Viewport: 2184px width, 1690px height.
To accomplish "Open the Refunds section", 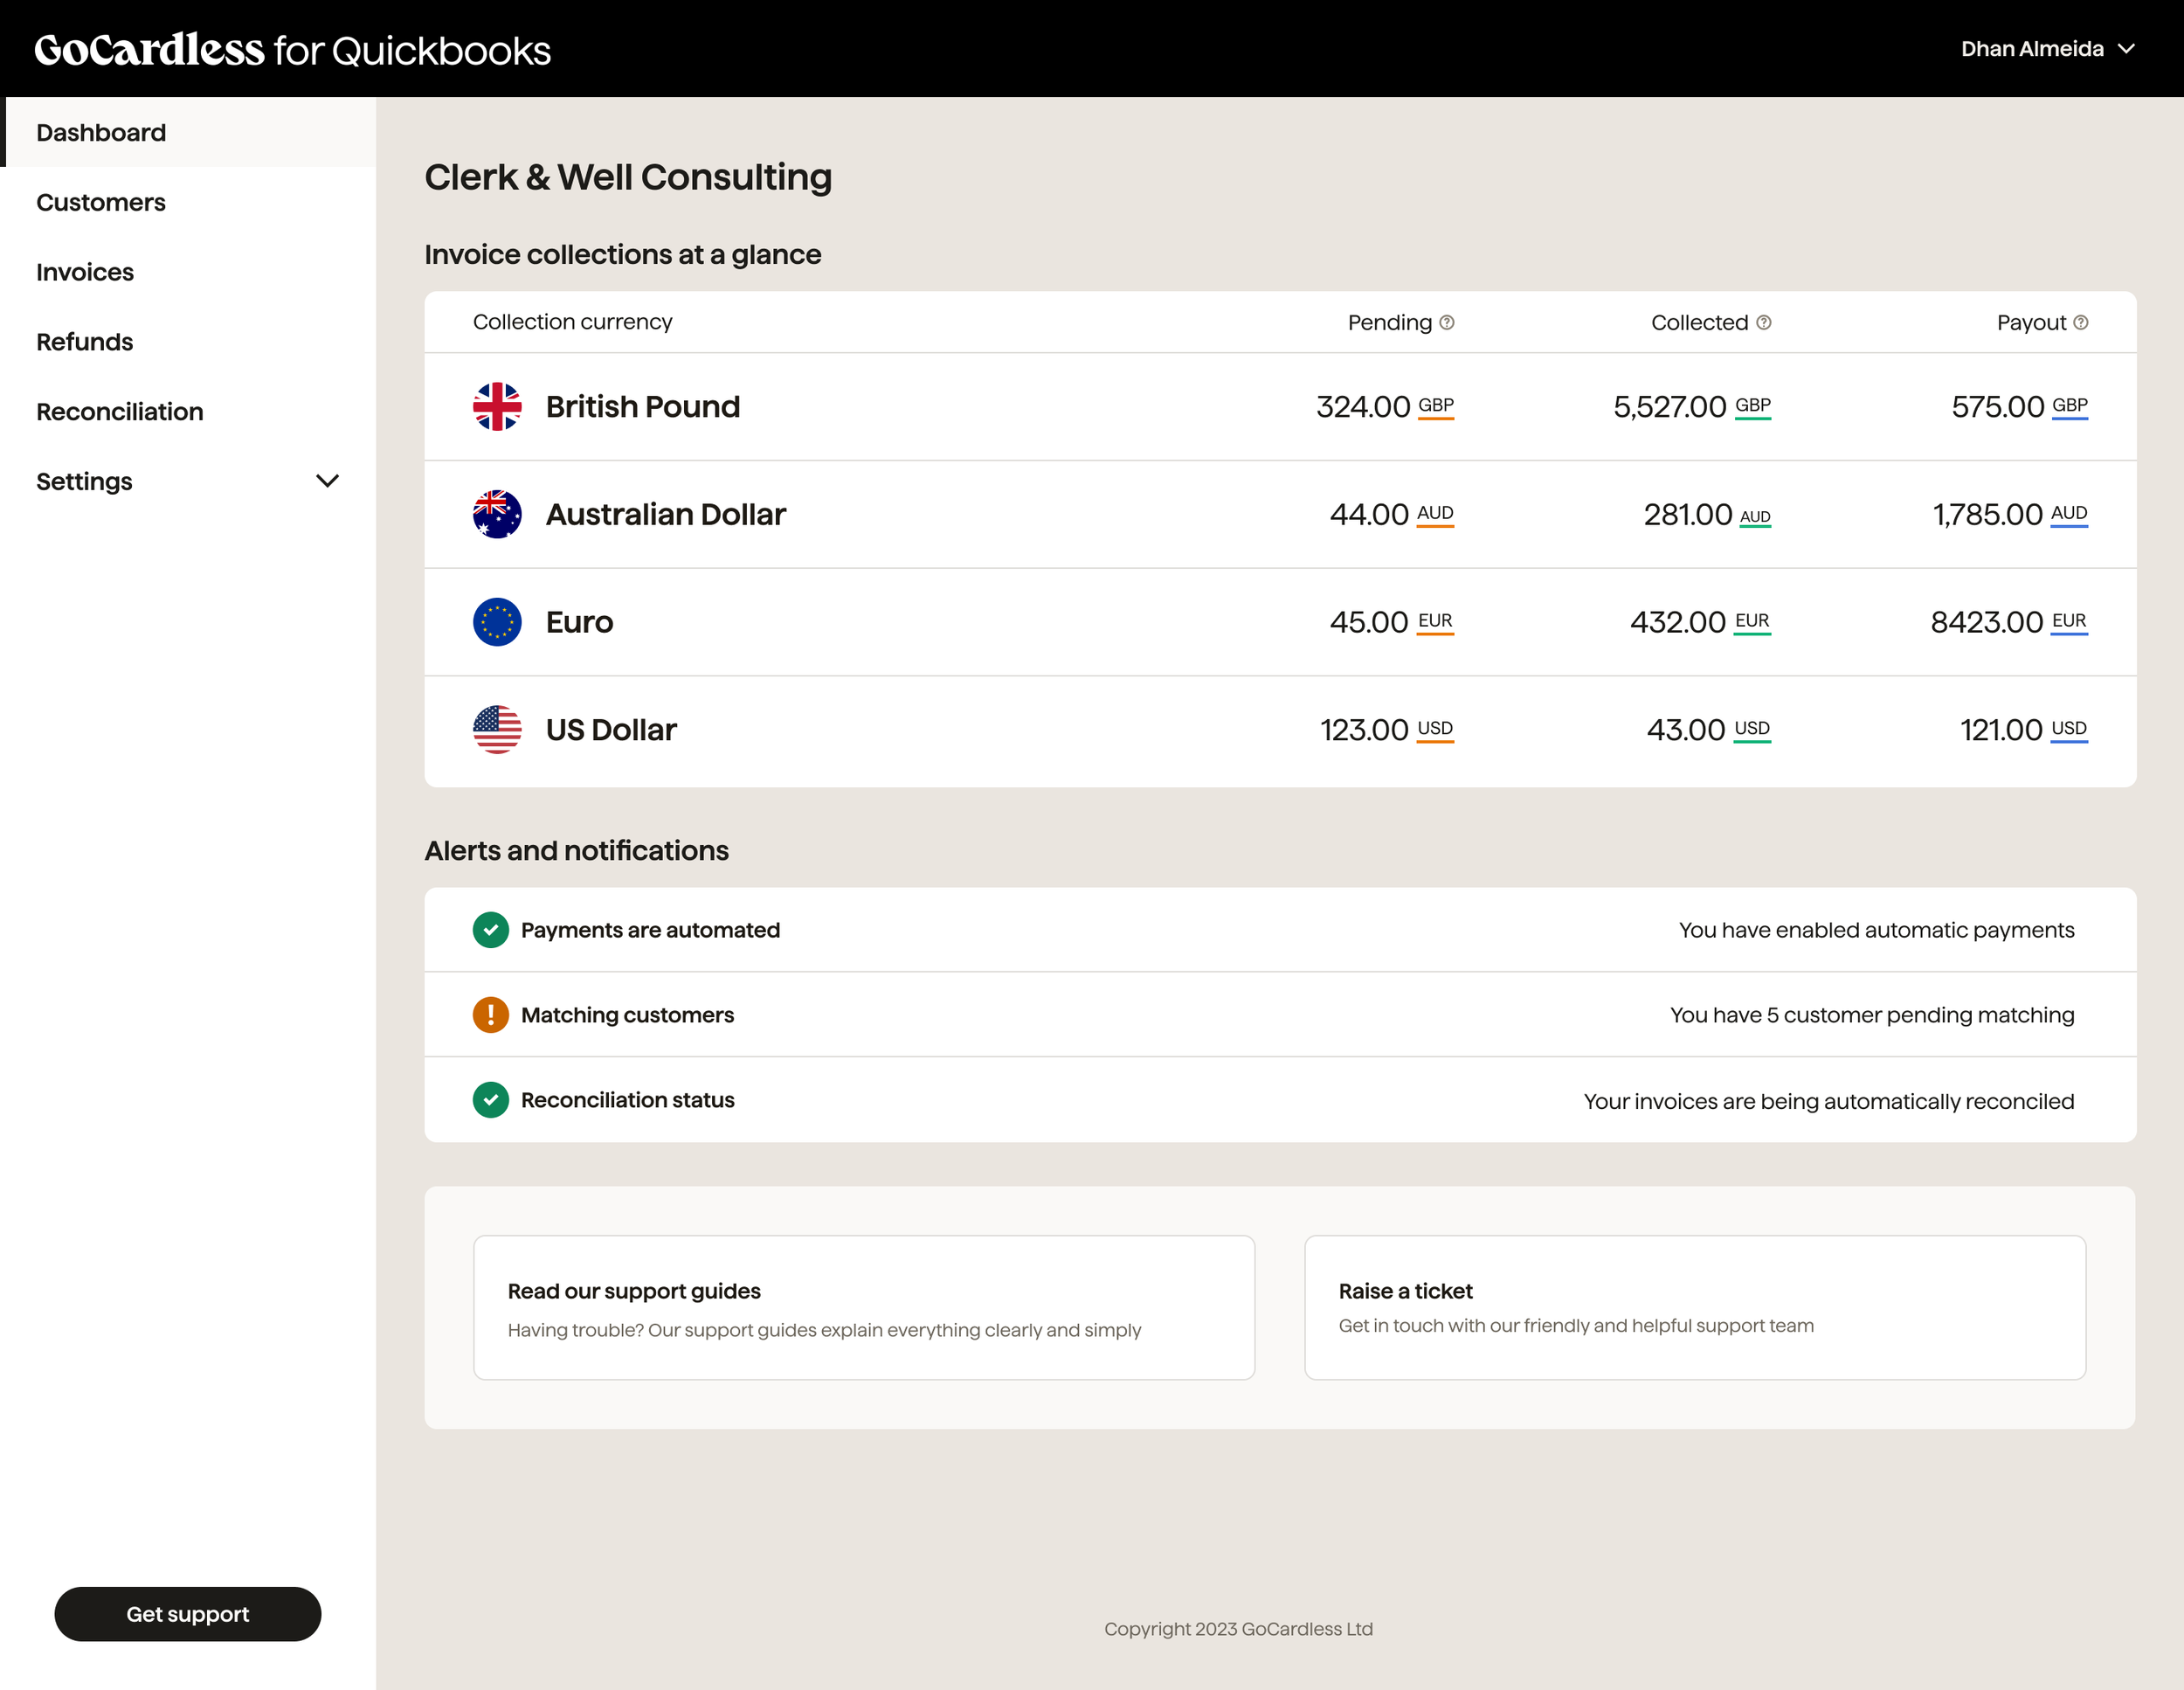I will pos(85,342).
